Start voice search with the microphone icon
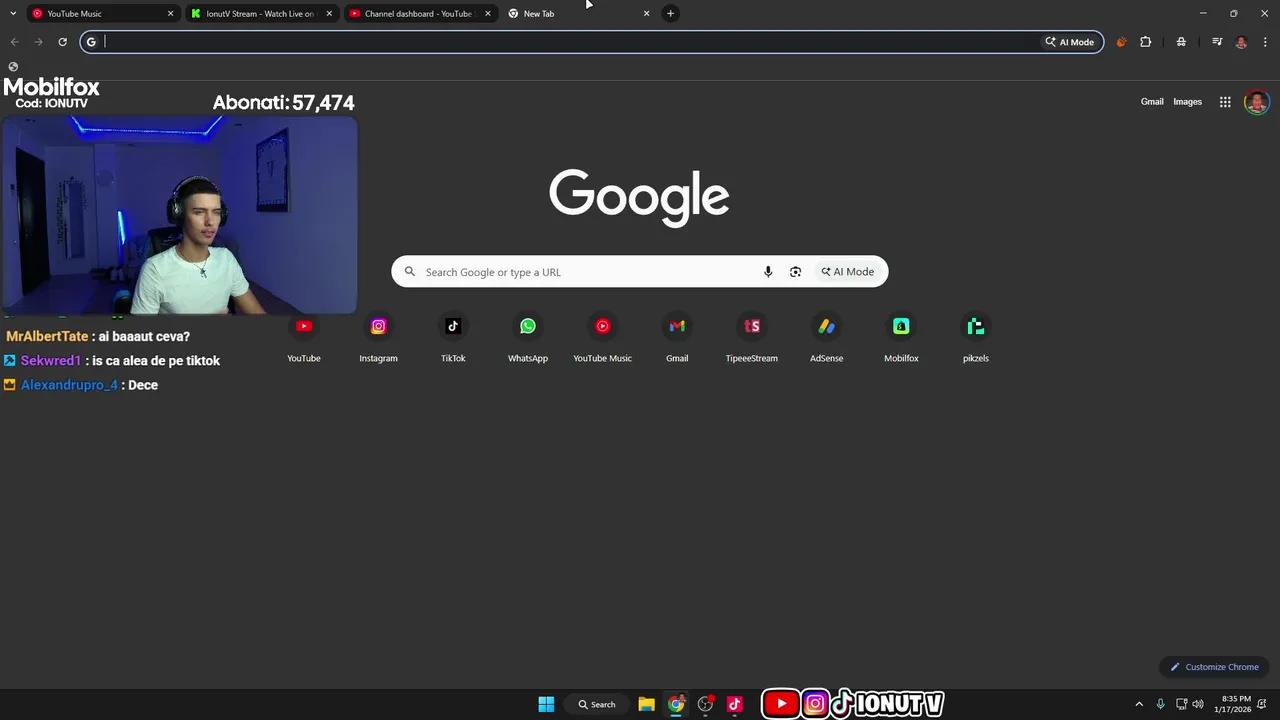This screenshot has height=720, width=1280. tap(768, 272)
